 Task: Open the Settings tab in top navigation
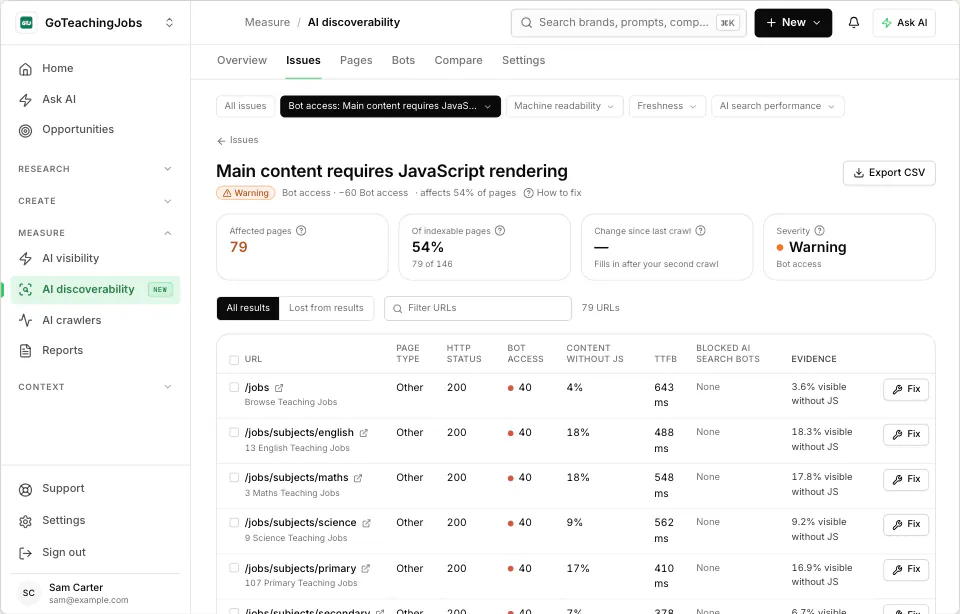click(523, 60)
